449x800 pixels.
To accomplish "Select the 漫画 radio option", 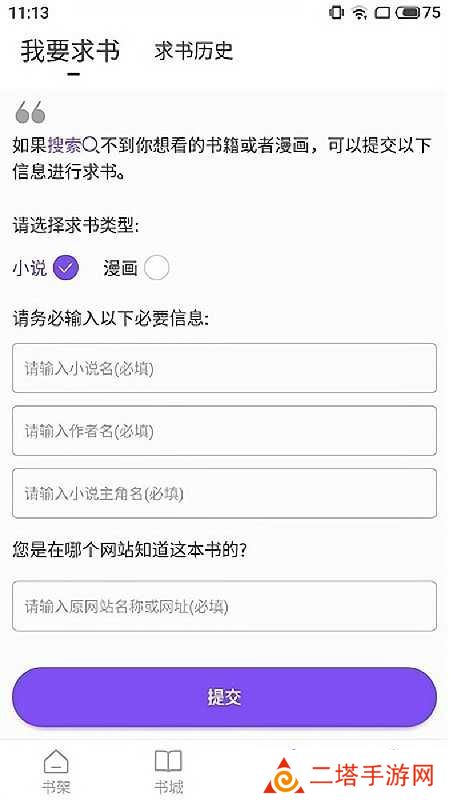I will pos(156,268).
